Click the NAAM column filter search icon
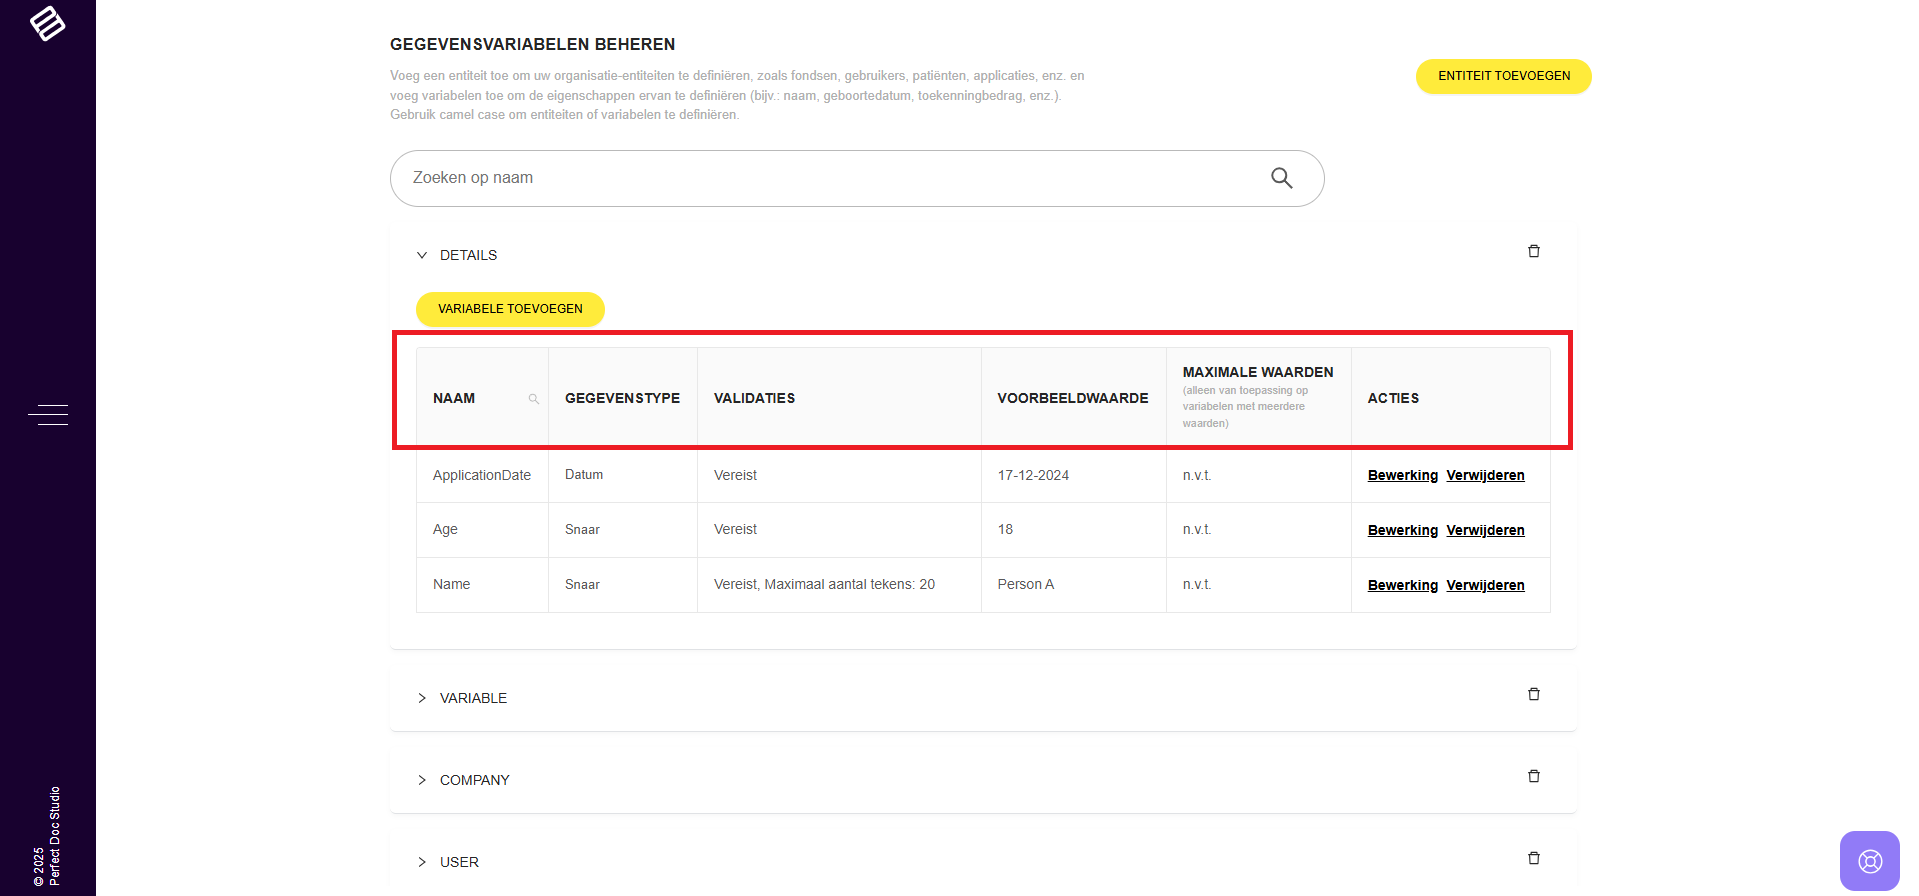The height and width of the screenshot is (896, 1919). 534,399
